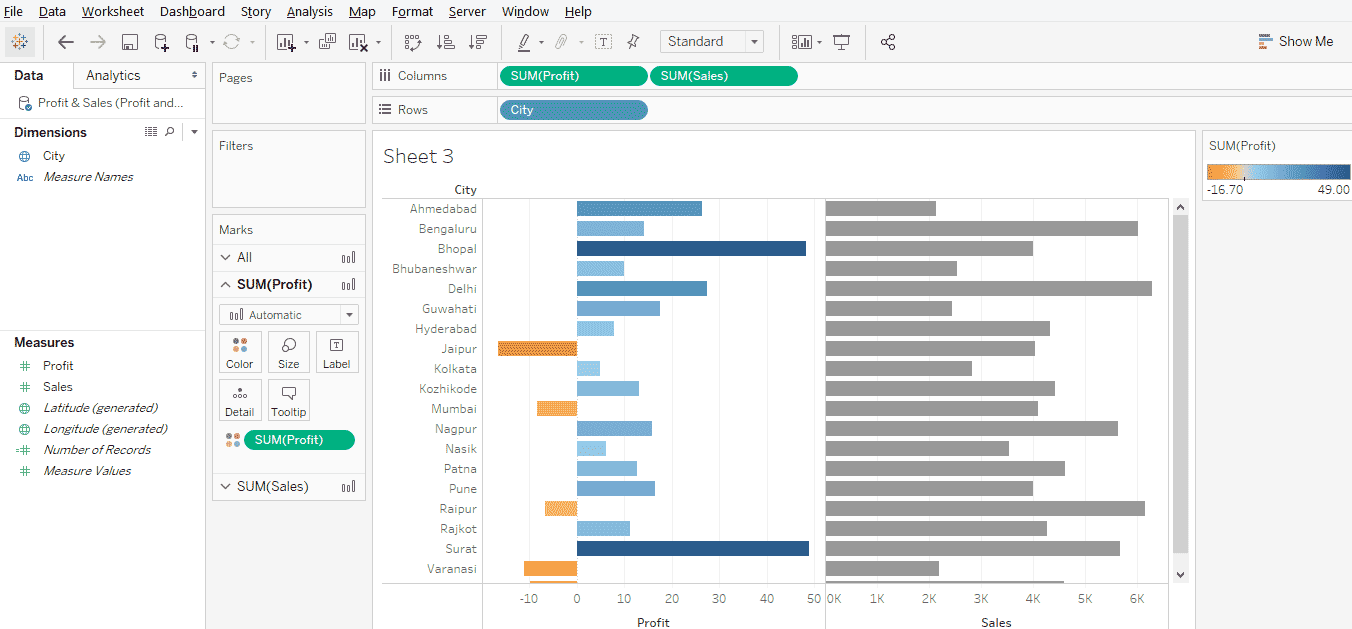Open the Analysis menu
Image resolution: width=1352 pixels, height=629 pixels.
coord(310,11)
